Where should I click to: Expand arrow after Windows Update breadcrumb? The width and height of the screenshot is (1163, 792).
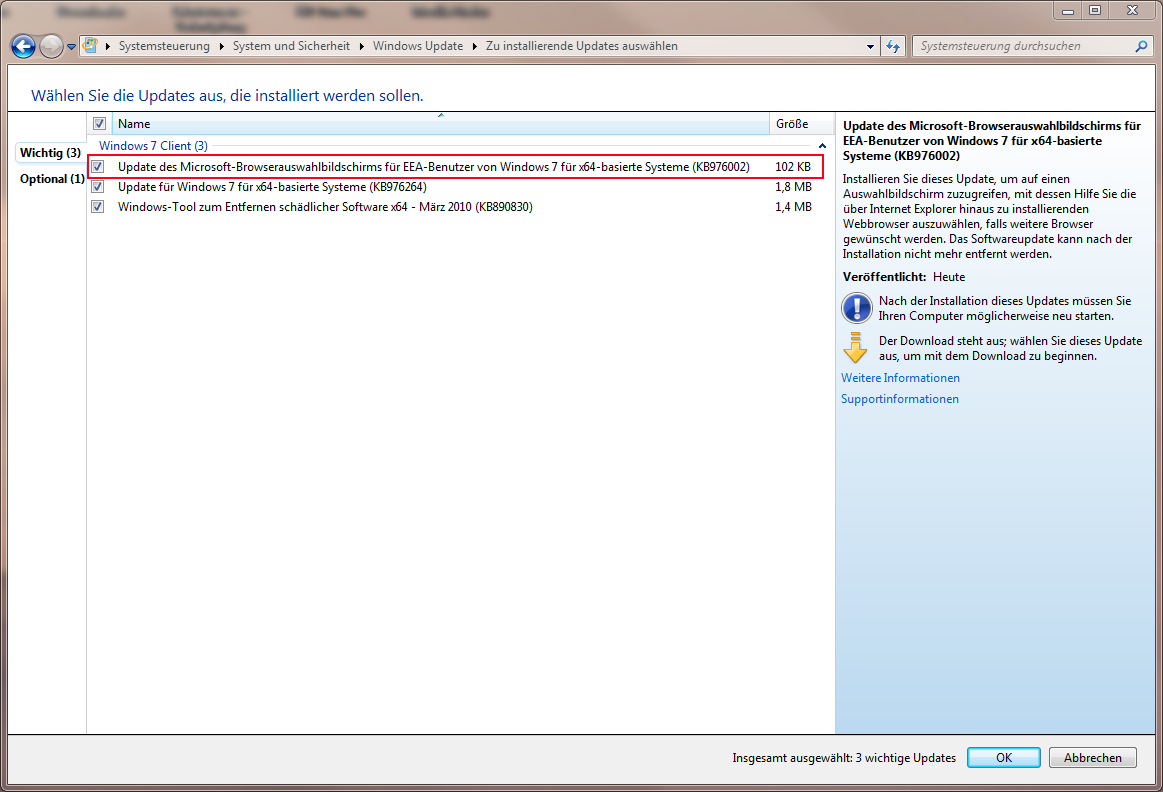(475, 47)
